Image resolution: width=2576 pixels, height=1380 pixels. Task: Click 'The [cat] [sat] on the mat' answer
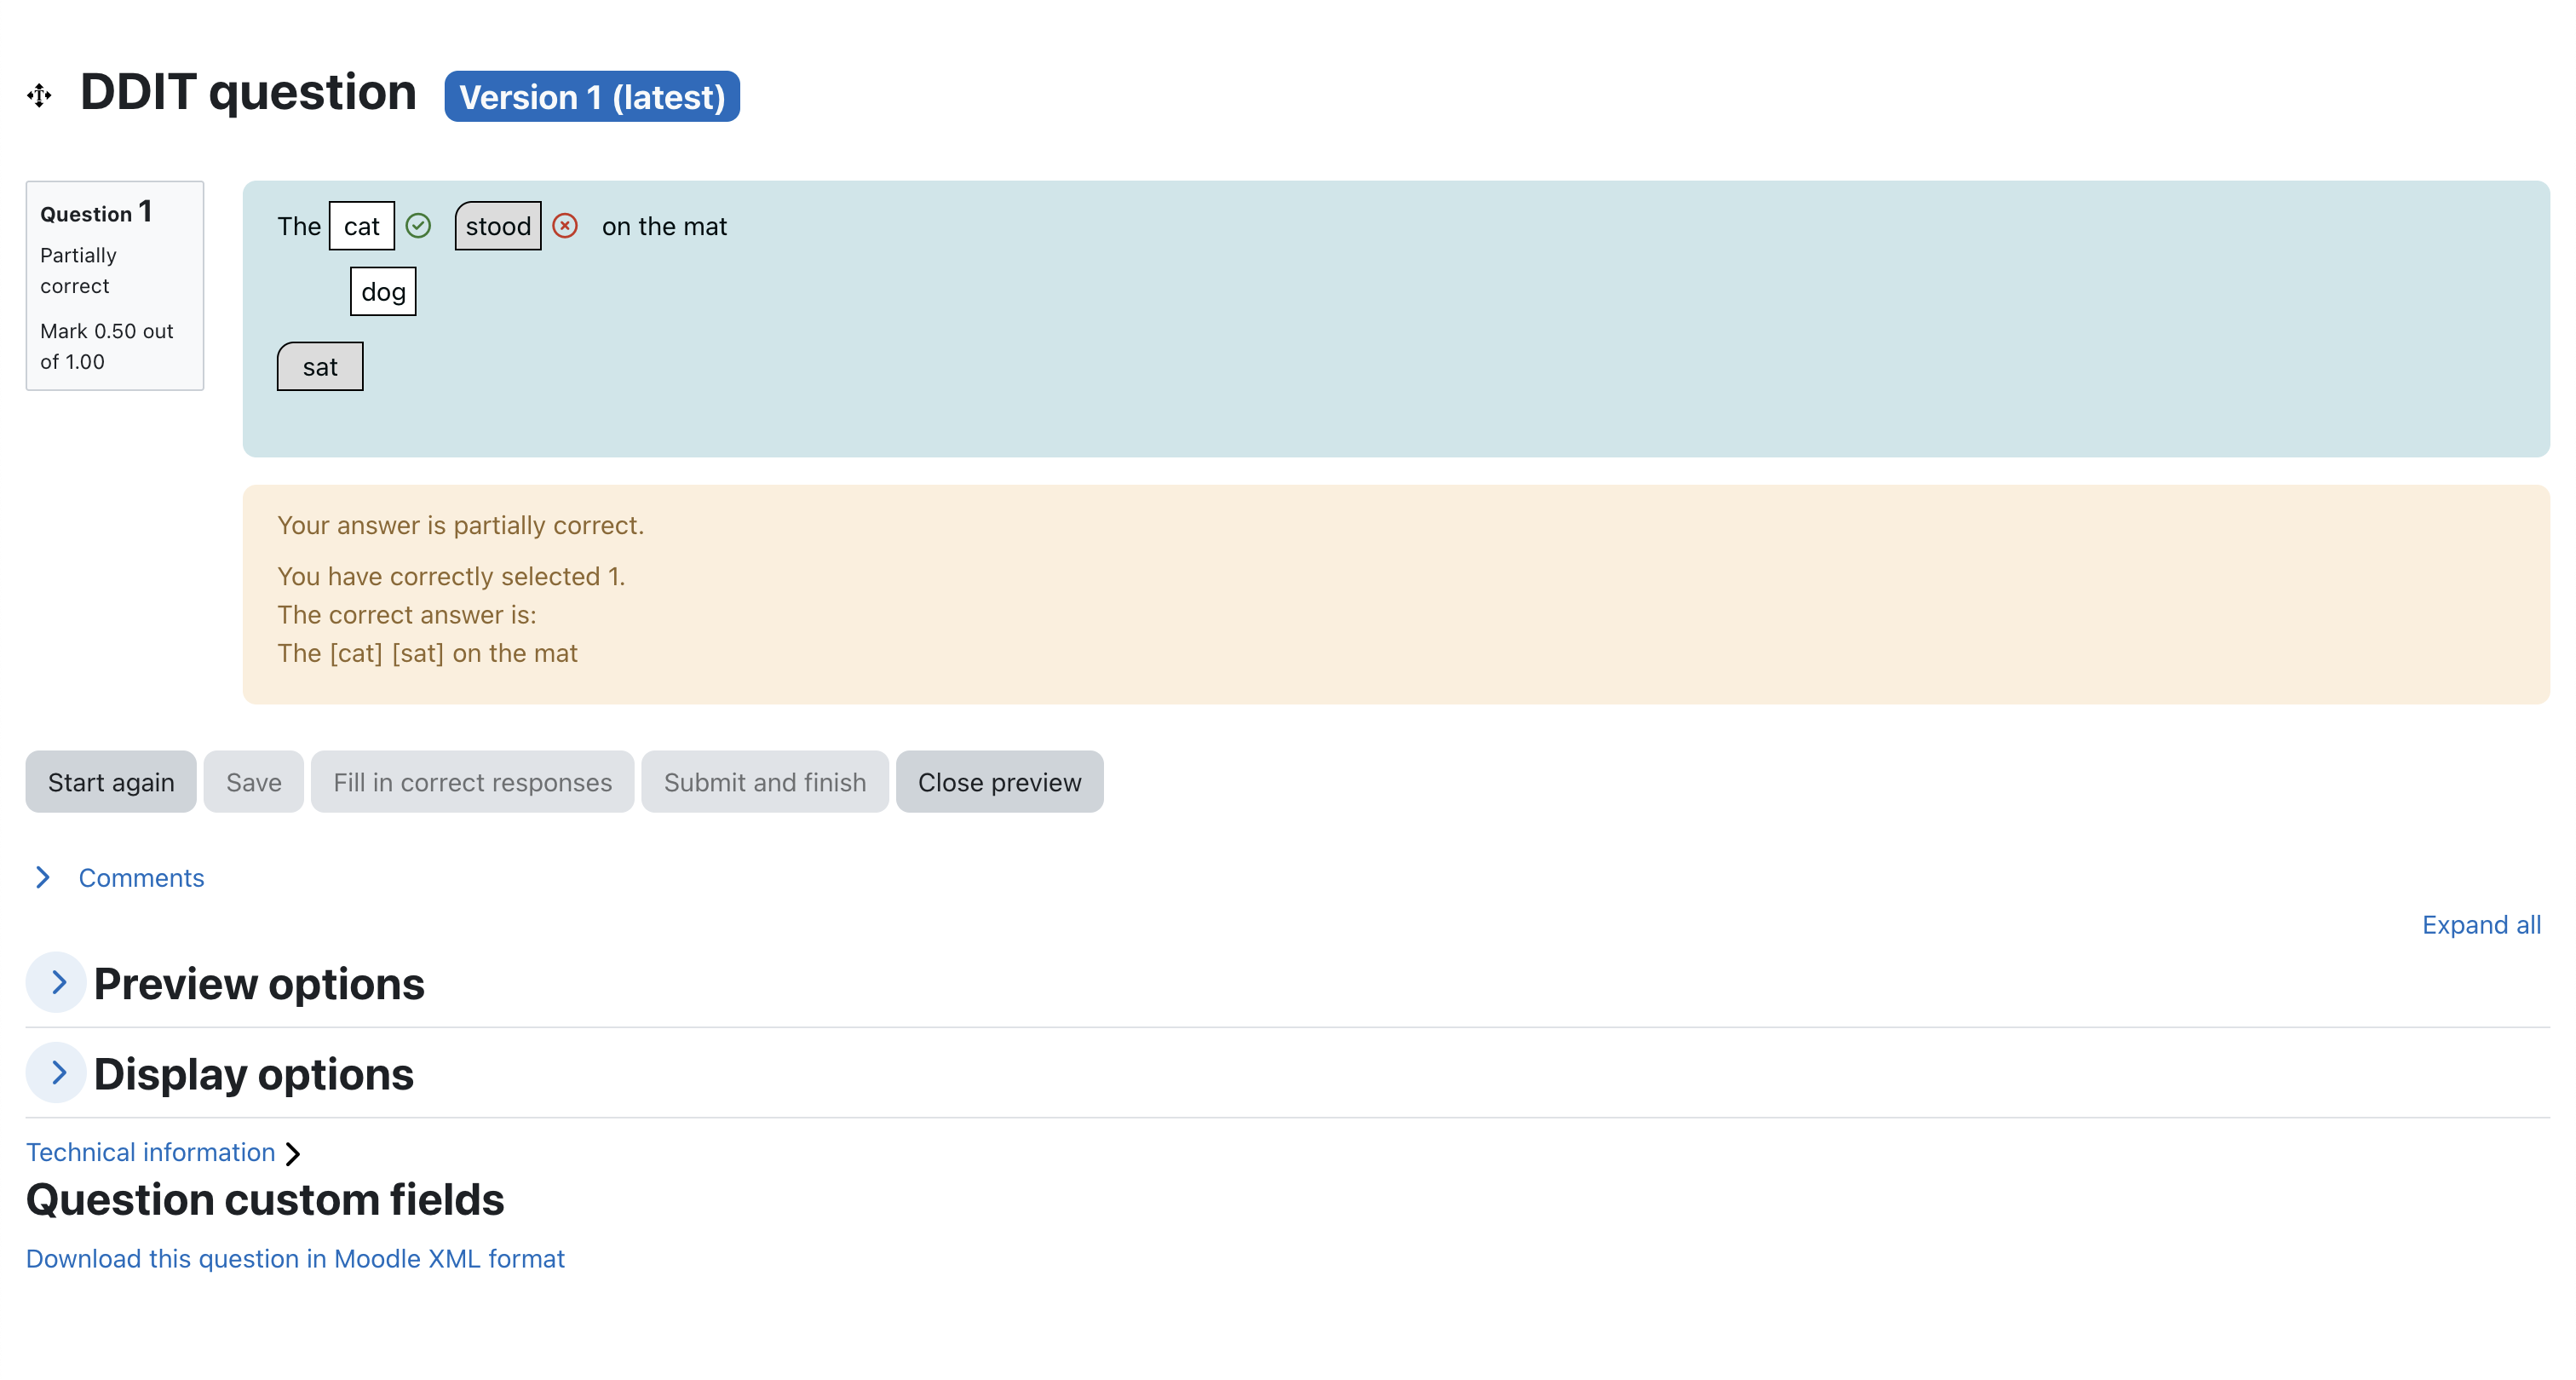click(x=427, y=653)
